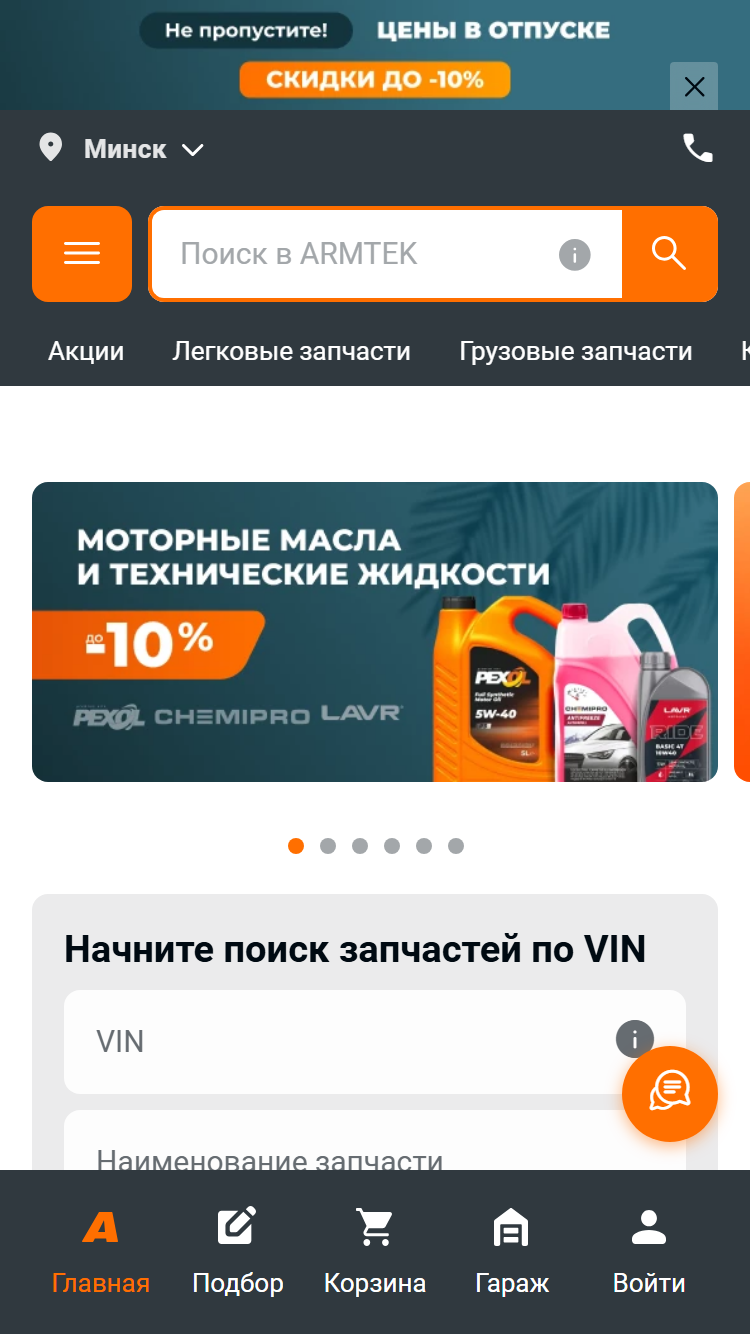Click the info icon in search field

click(574, 255)
